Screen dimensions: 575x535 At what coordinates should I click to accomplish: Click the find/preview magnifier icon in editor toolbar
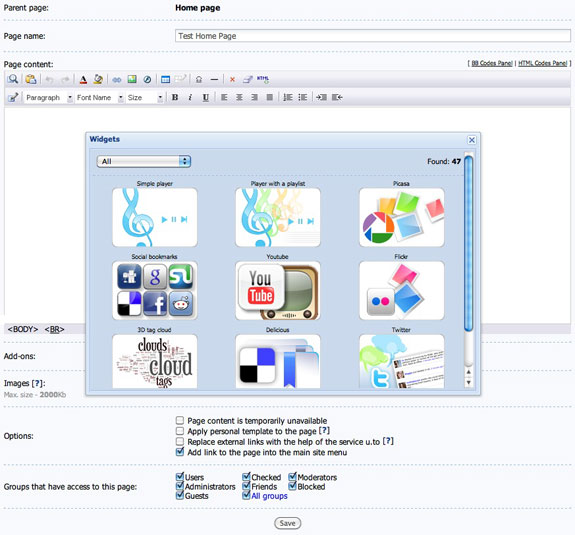13,79
